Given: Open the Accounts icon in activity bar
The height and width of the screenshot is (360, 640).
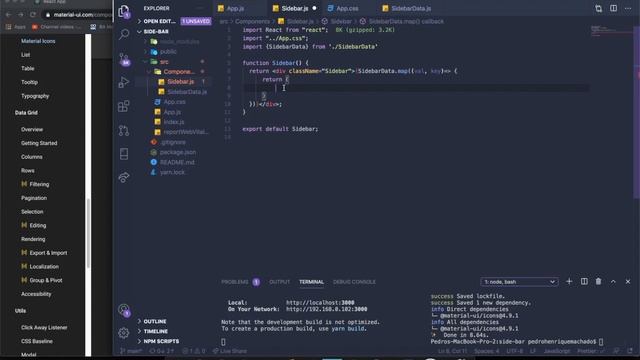Looking at the screenshot, I should (124, 310).
